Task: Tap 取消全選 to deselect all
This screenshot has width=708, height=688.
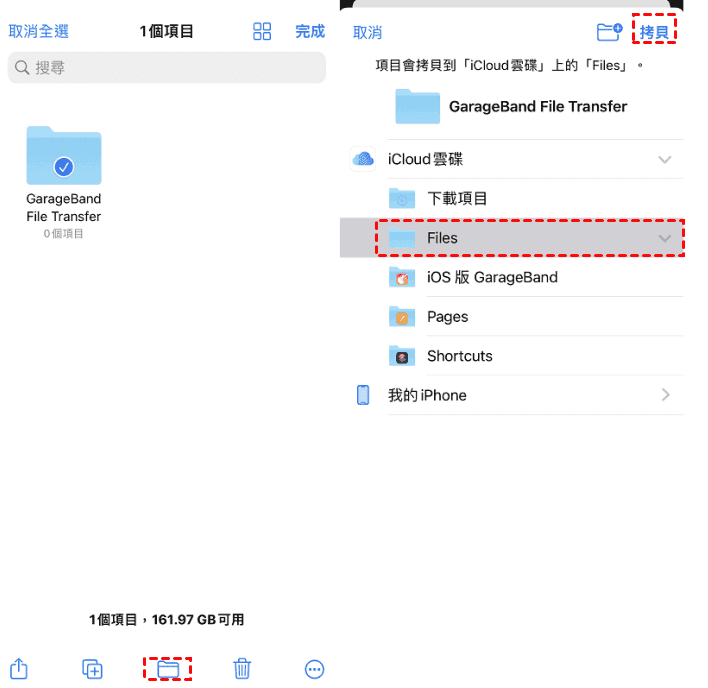Action: (38, 32)
